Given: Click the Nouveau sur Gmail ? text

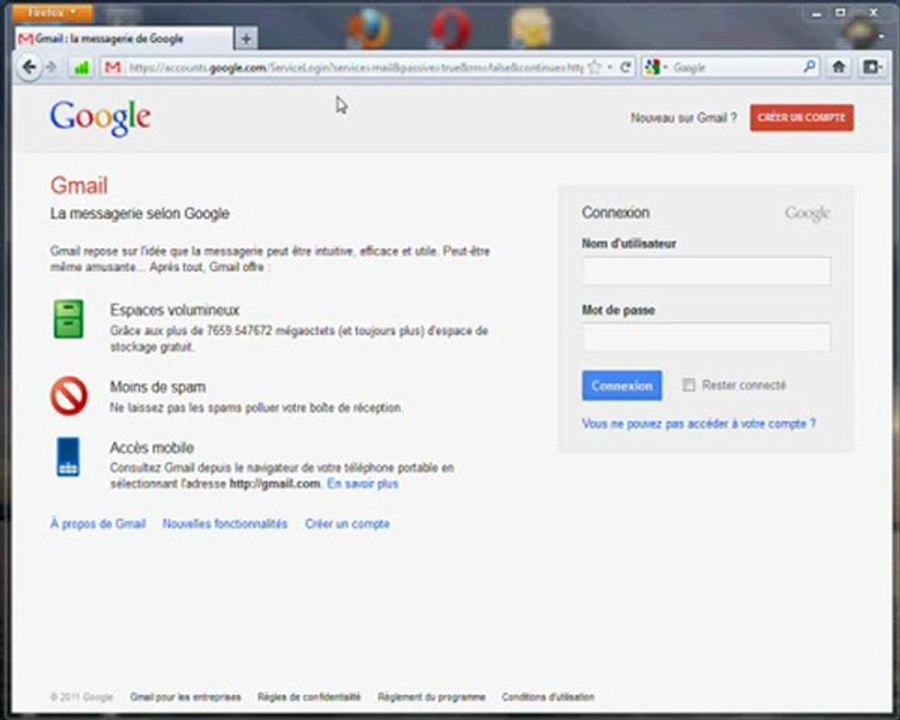Looking at the screenshot, I should pos(683,118).
